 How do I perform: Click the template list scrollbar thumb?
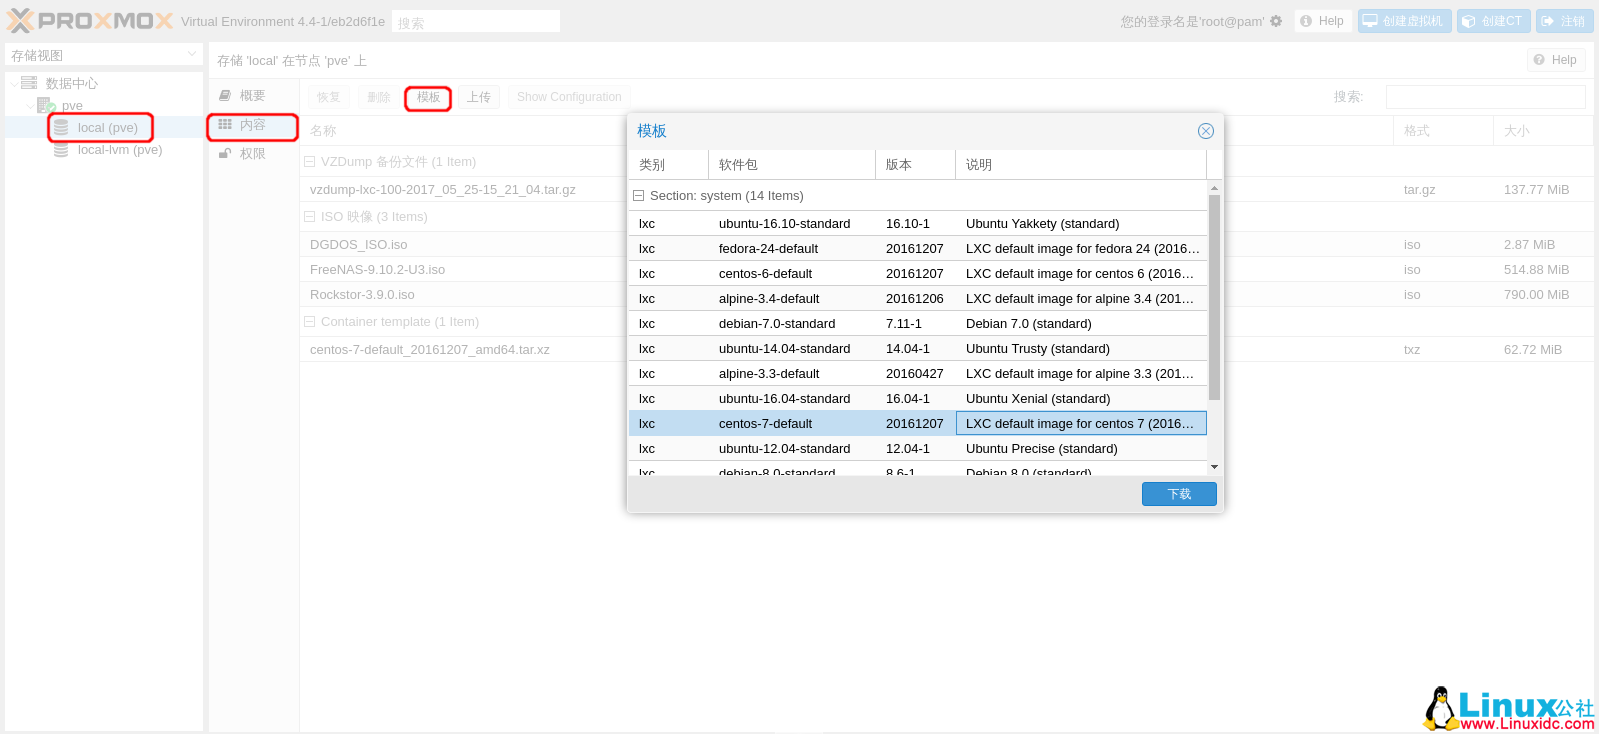[1214, 297]
